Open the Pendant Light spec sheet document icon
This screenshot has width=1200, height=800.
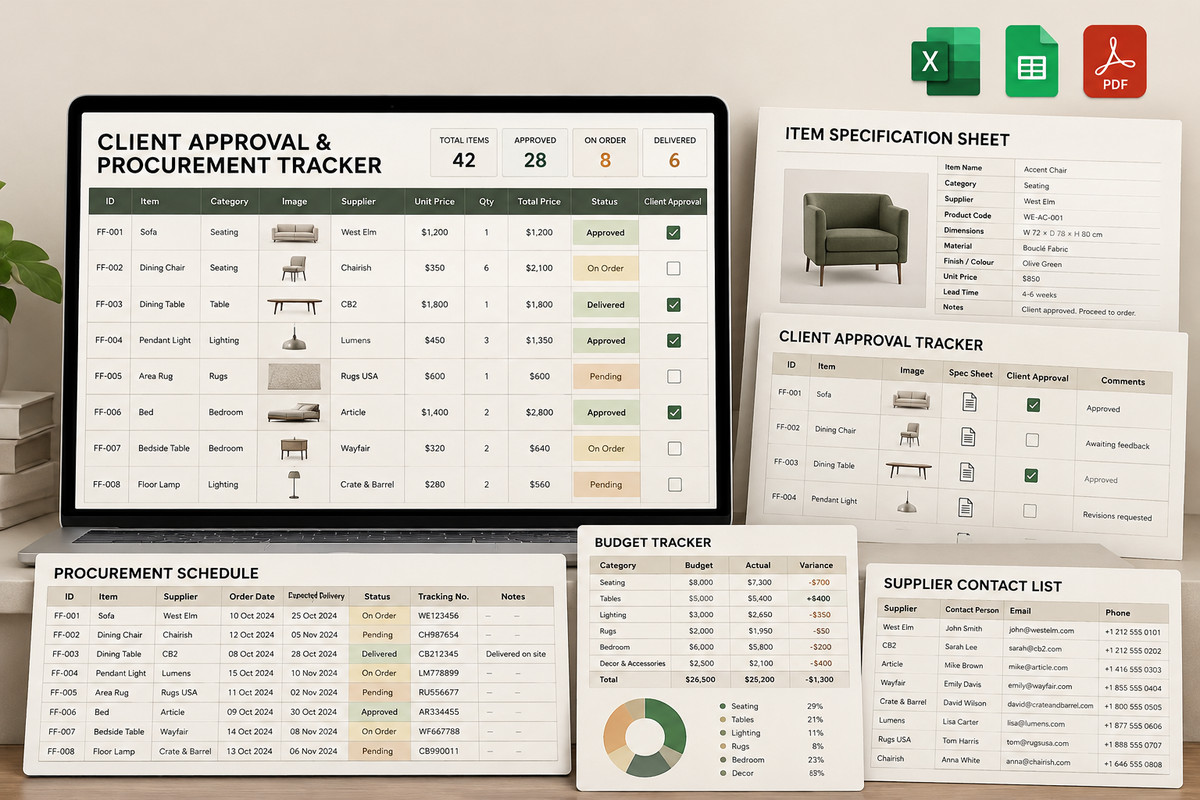pos(966,508)
